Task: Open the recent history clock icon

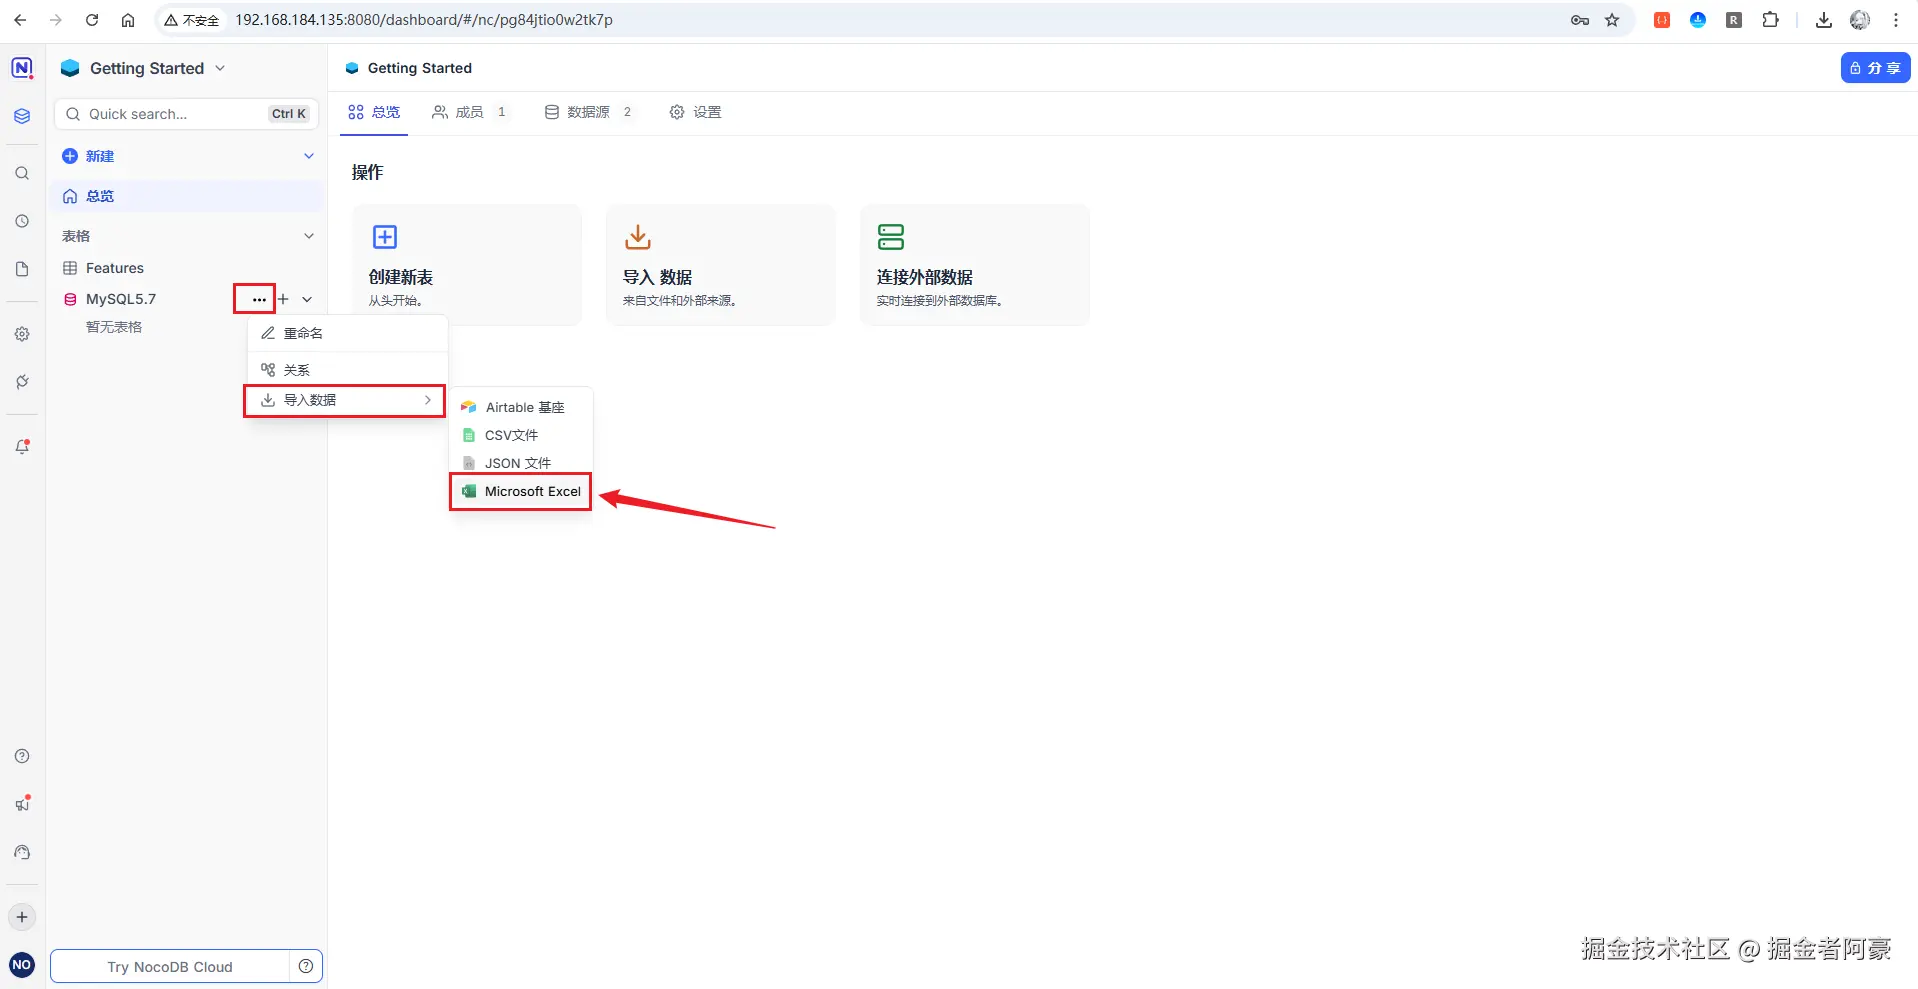Action: coord(22,221)
